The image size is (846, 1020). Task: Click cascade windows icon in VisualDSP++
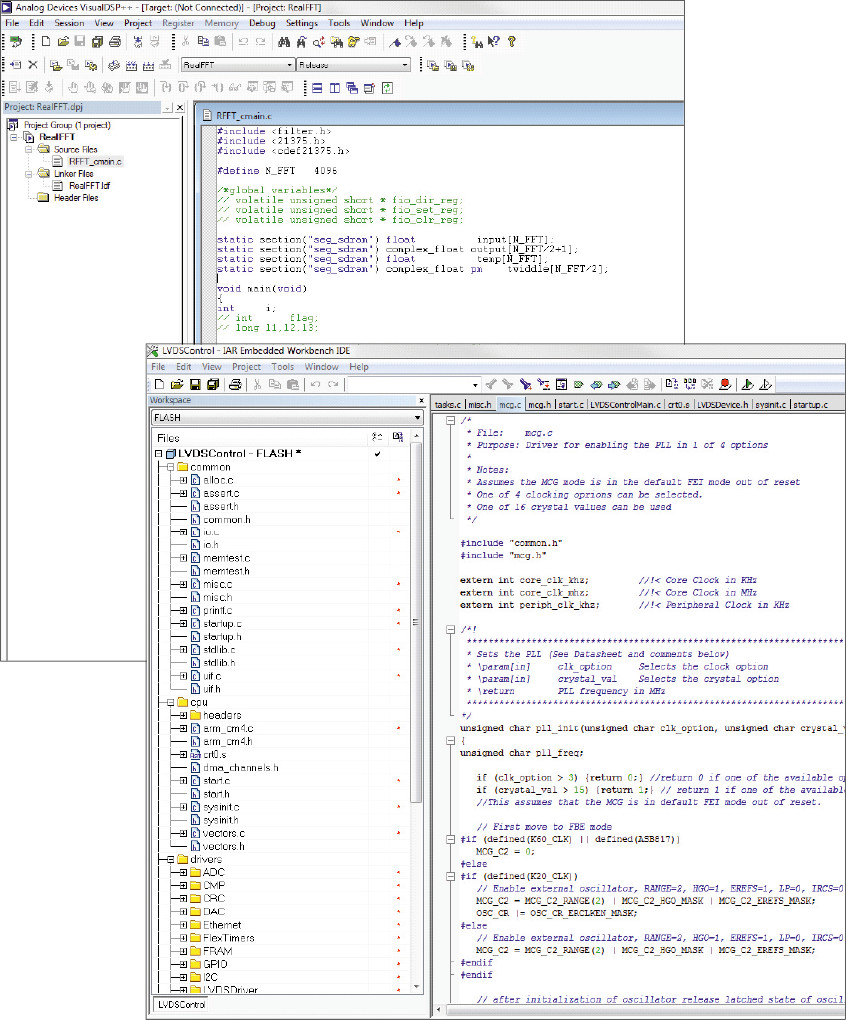pos(352,88)
